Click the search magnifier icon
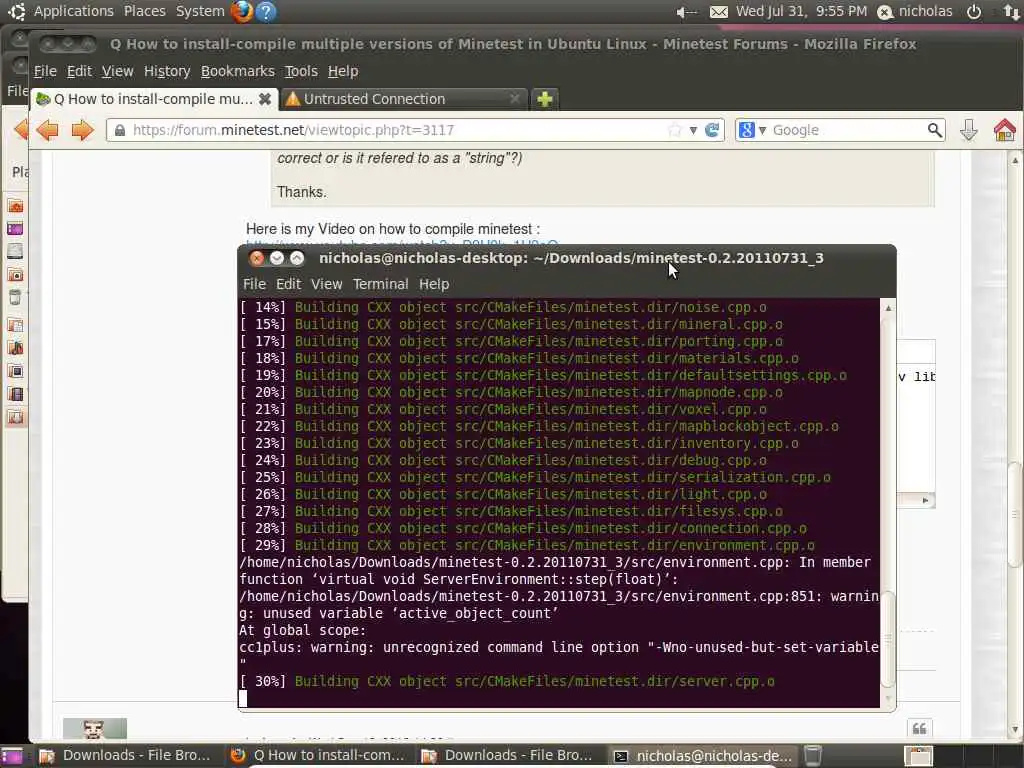The width and height of the screenshot is (1024, 768). pos(935,131)
